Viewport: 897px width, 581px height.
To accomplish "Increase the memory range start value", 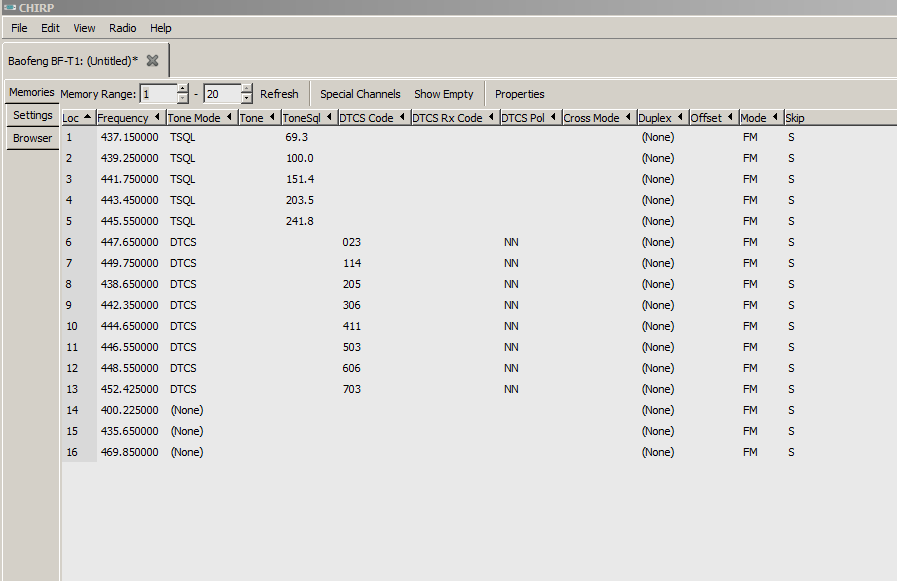I will pos(182,89).
